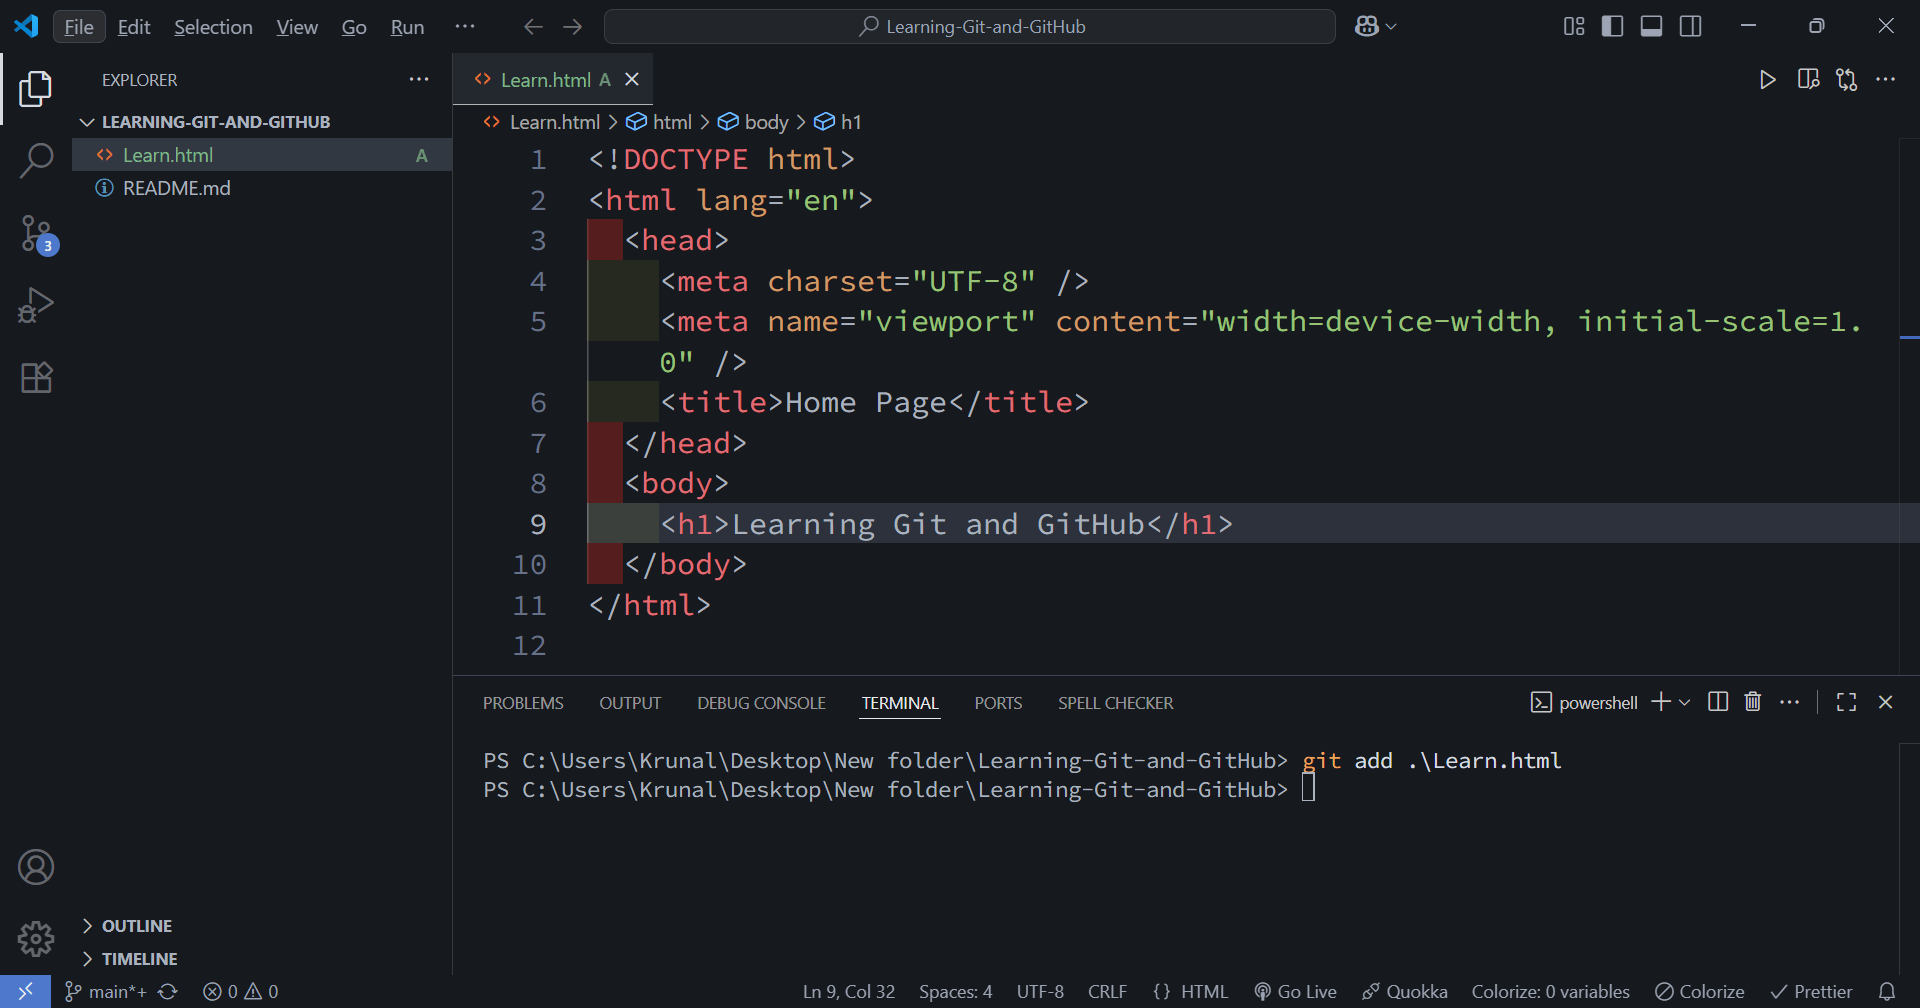Open changes compare icon in editor toolbar
The image size is (1920, 1008).
tap(1847, 80)
